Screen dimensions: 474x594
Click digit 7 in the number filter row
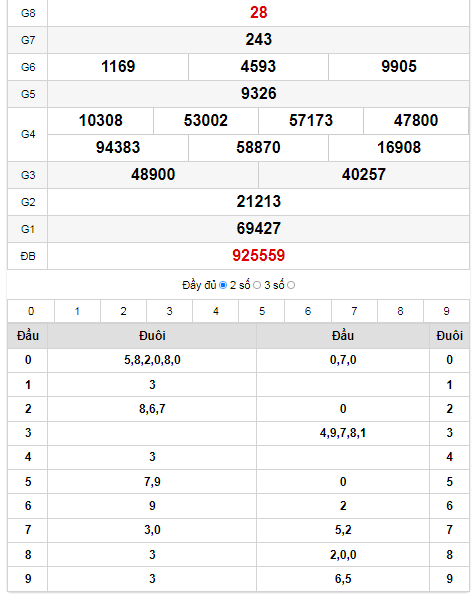354,311
